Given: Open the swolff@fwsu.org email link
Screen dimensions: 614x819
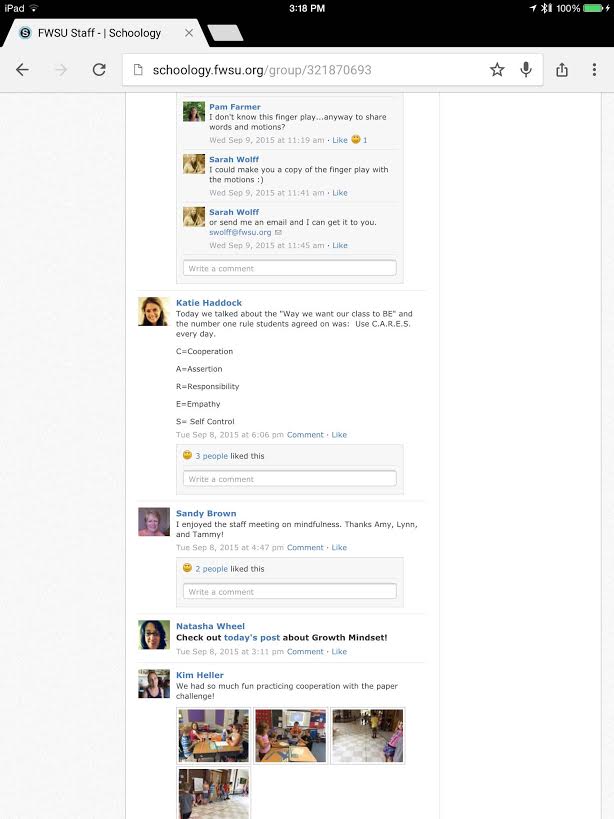Looking at the screenshot, I should (240, 232).
